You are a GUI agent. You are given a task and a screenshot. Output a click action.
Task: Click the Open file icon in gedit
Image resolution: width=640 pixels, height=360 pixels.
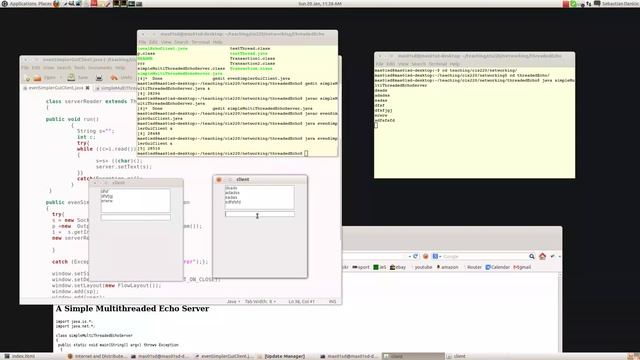click(x=38, y=78)
